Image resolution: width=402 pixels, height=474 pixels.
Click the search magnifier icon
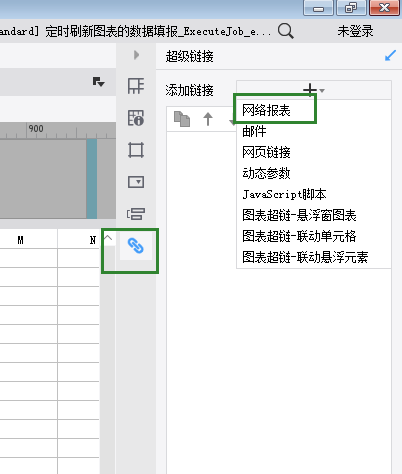[286, 31]
